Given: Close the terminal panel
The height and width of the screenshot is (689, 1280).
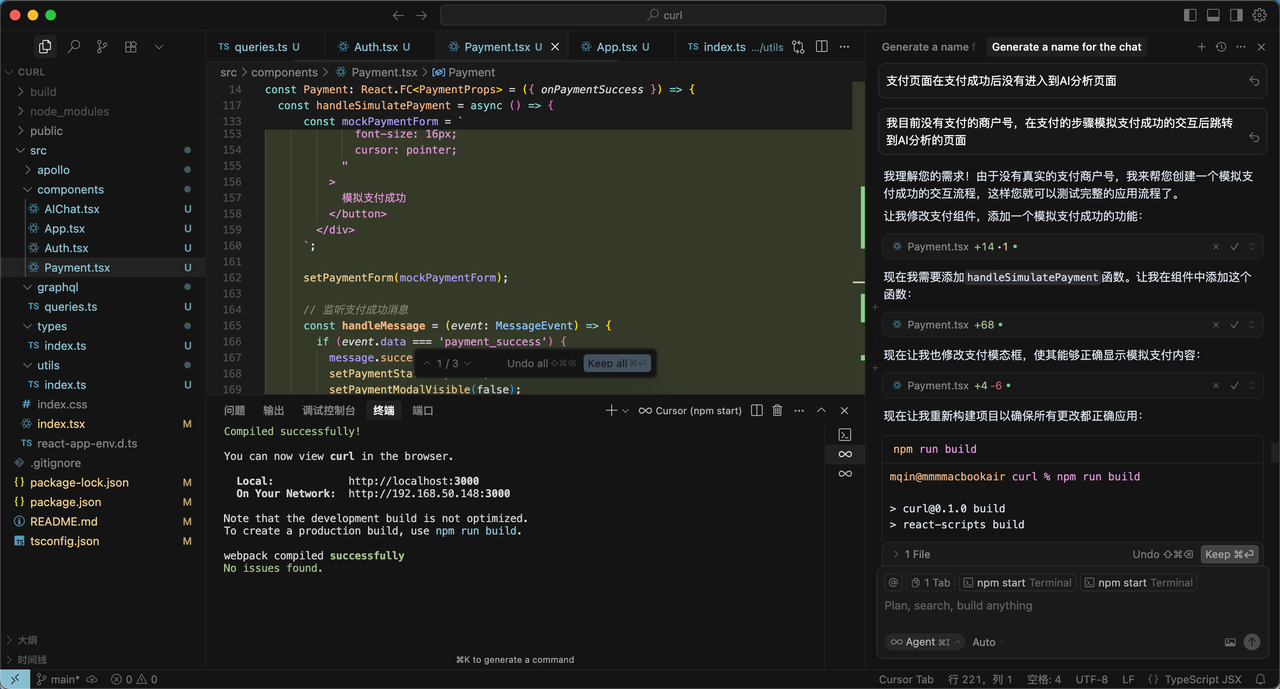Looking at the screenshot, I should [x=845, y=410].
